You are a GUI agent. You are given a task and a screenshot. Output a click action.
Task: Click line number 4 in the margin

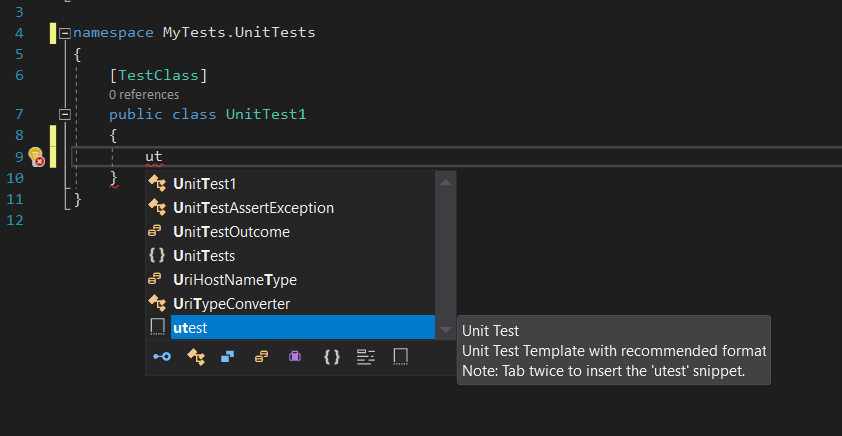click(19, 33)
